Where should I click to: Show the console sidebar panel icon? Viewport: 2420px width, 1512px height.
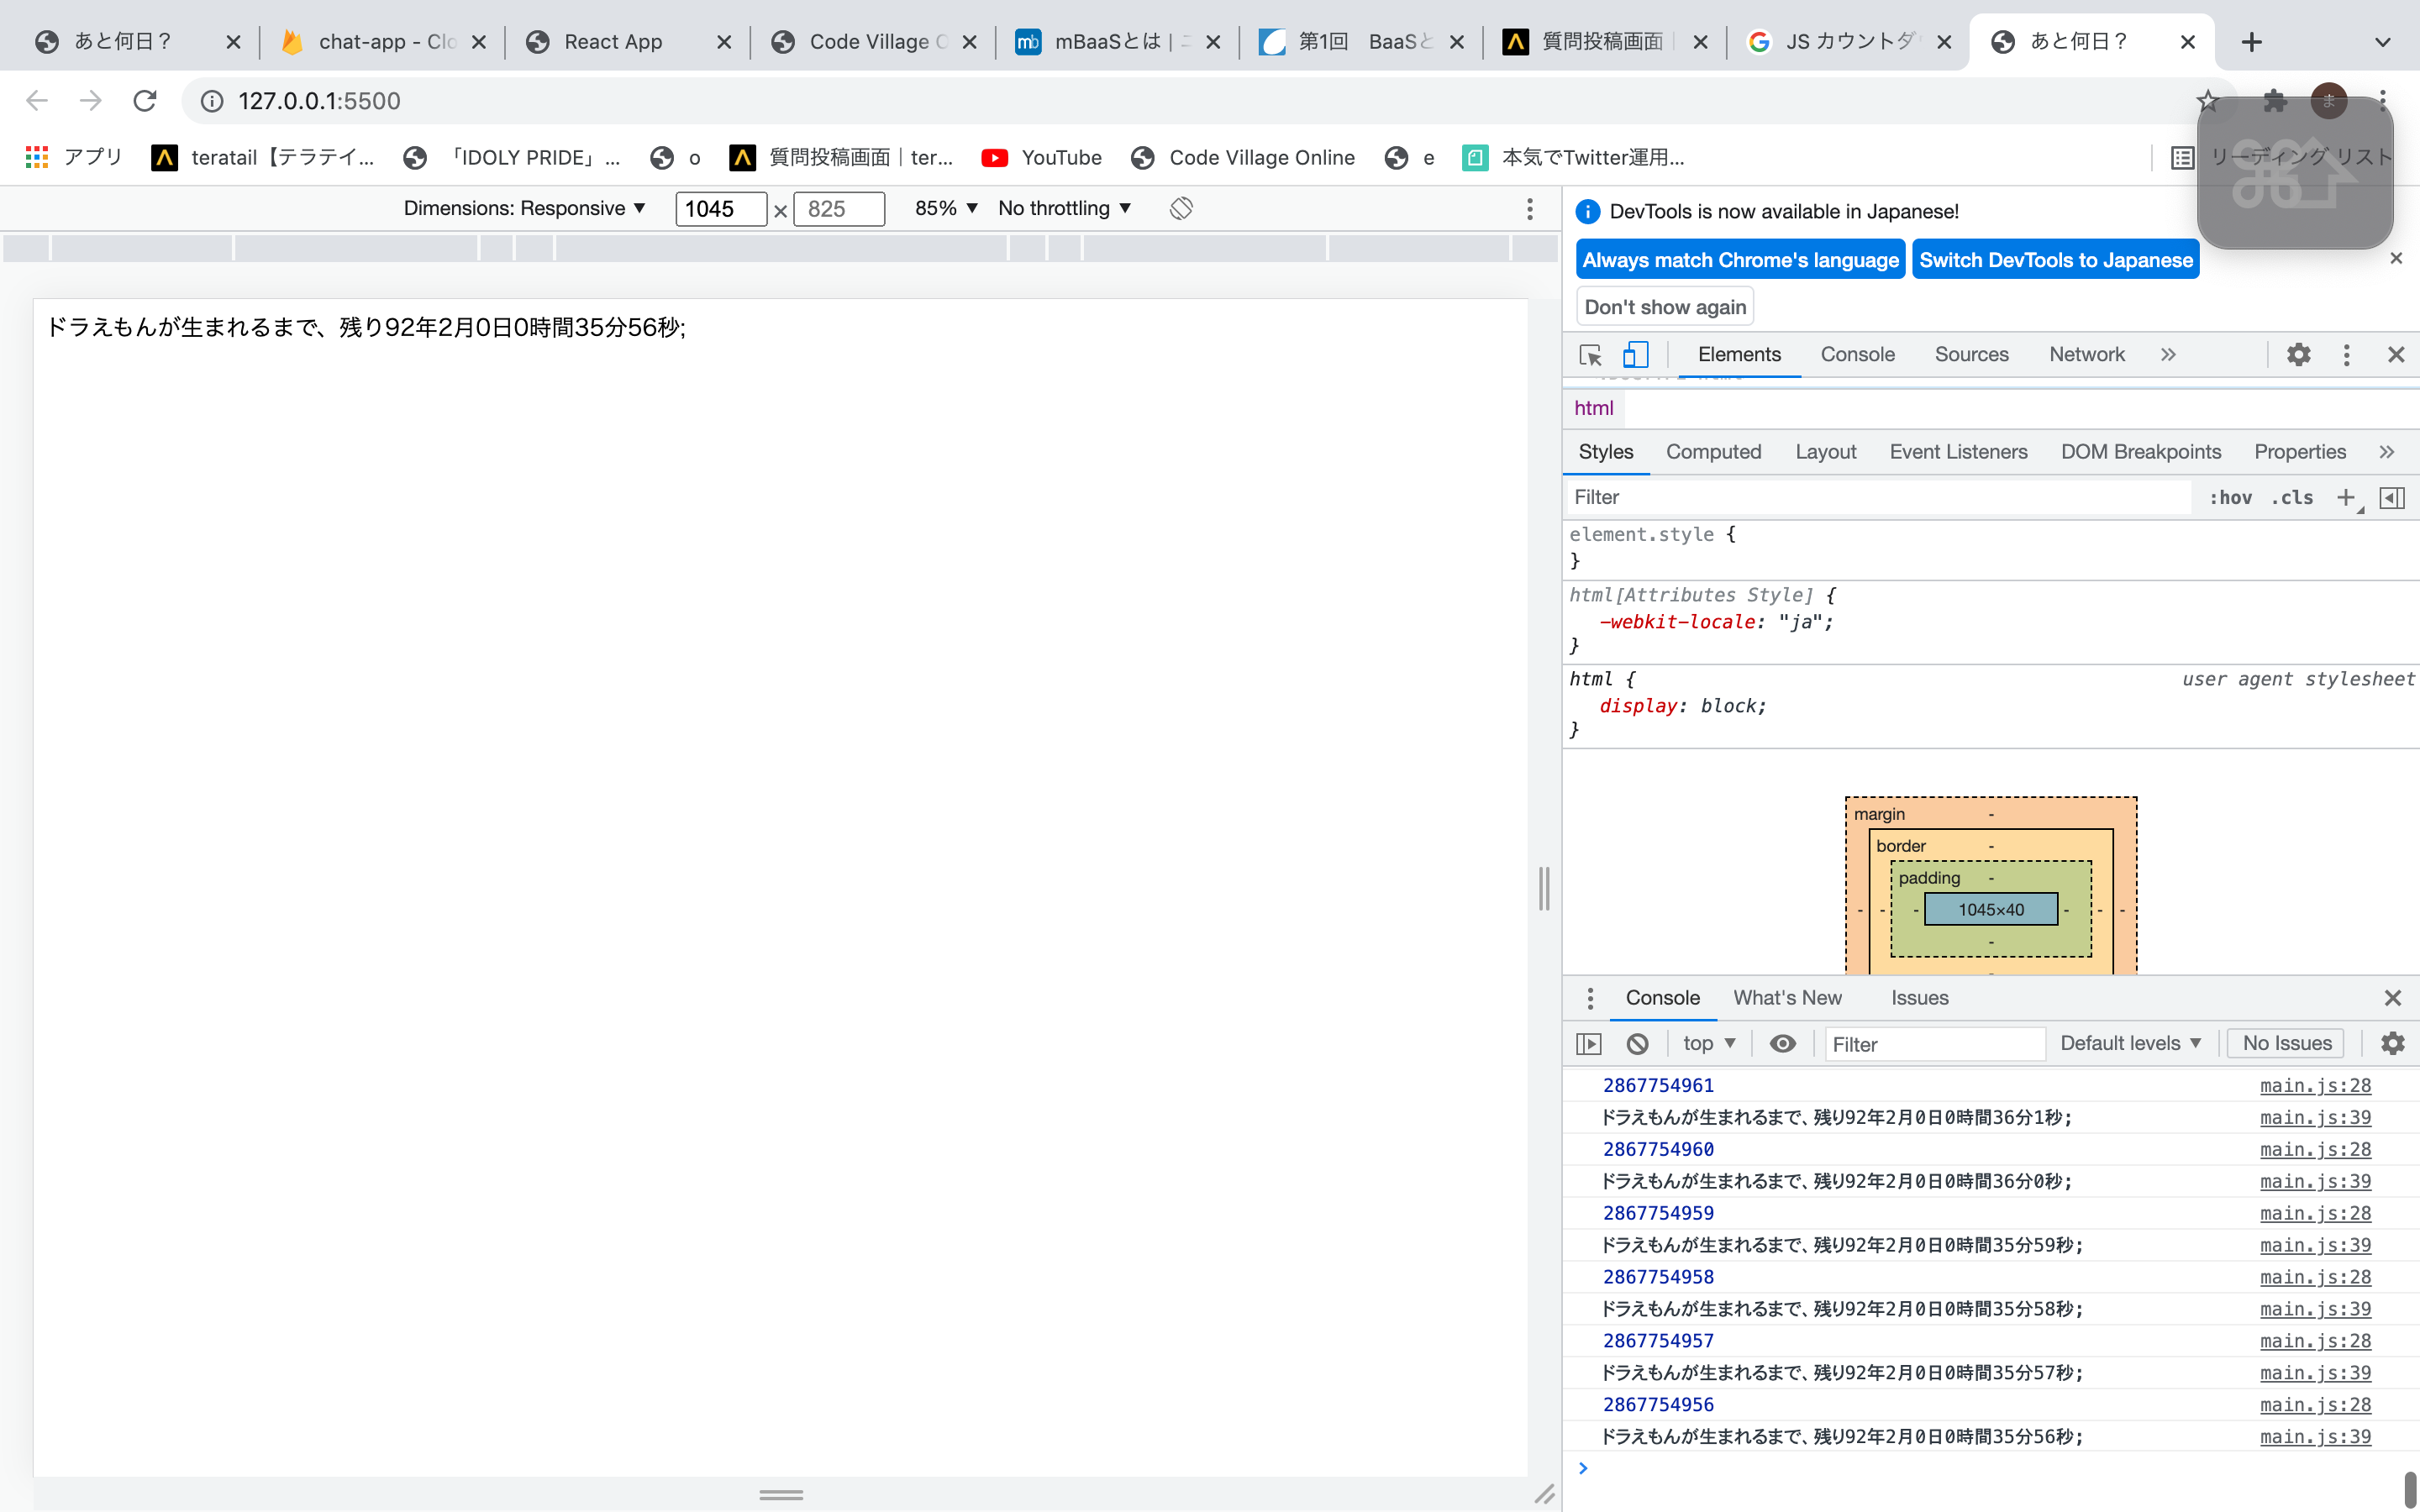pyautogui.click(x=1589, y=1044)
